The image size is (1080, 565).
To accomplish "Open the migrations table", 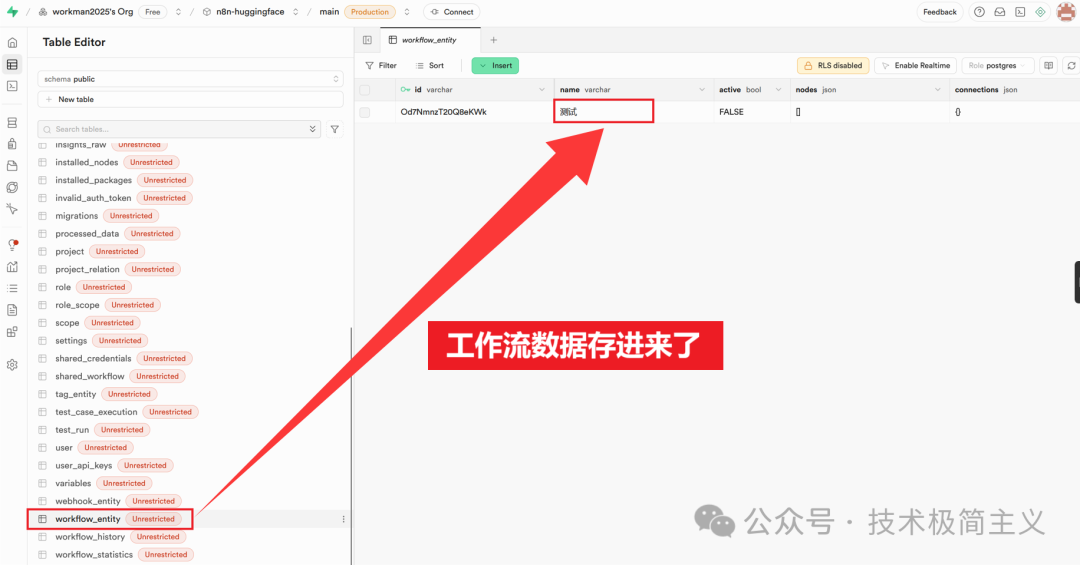I will click(76, 216).
